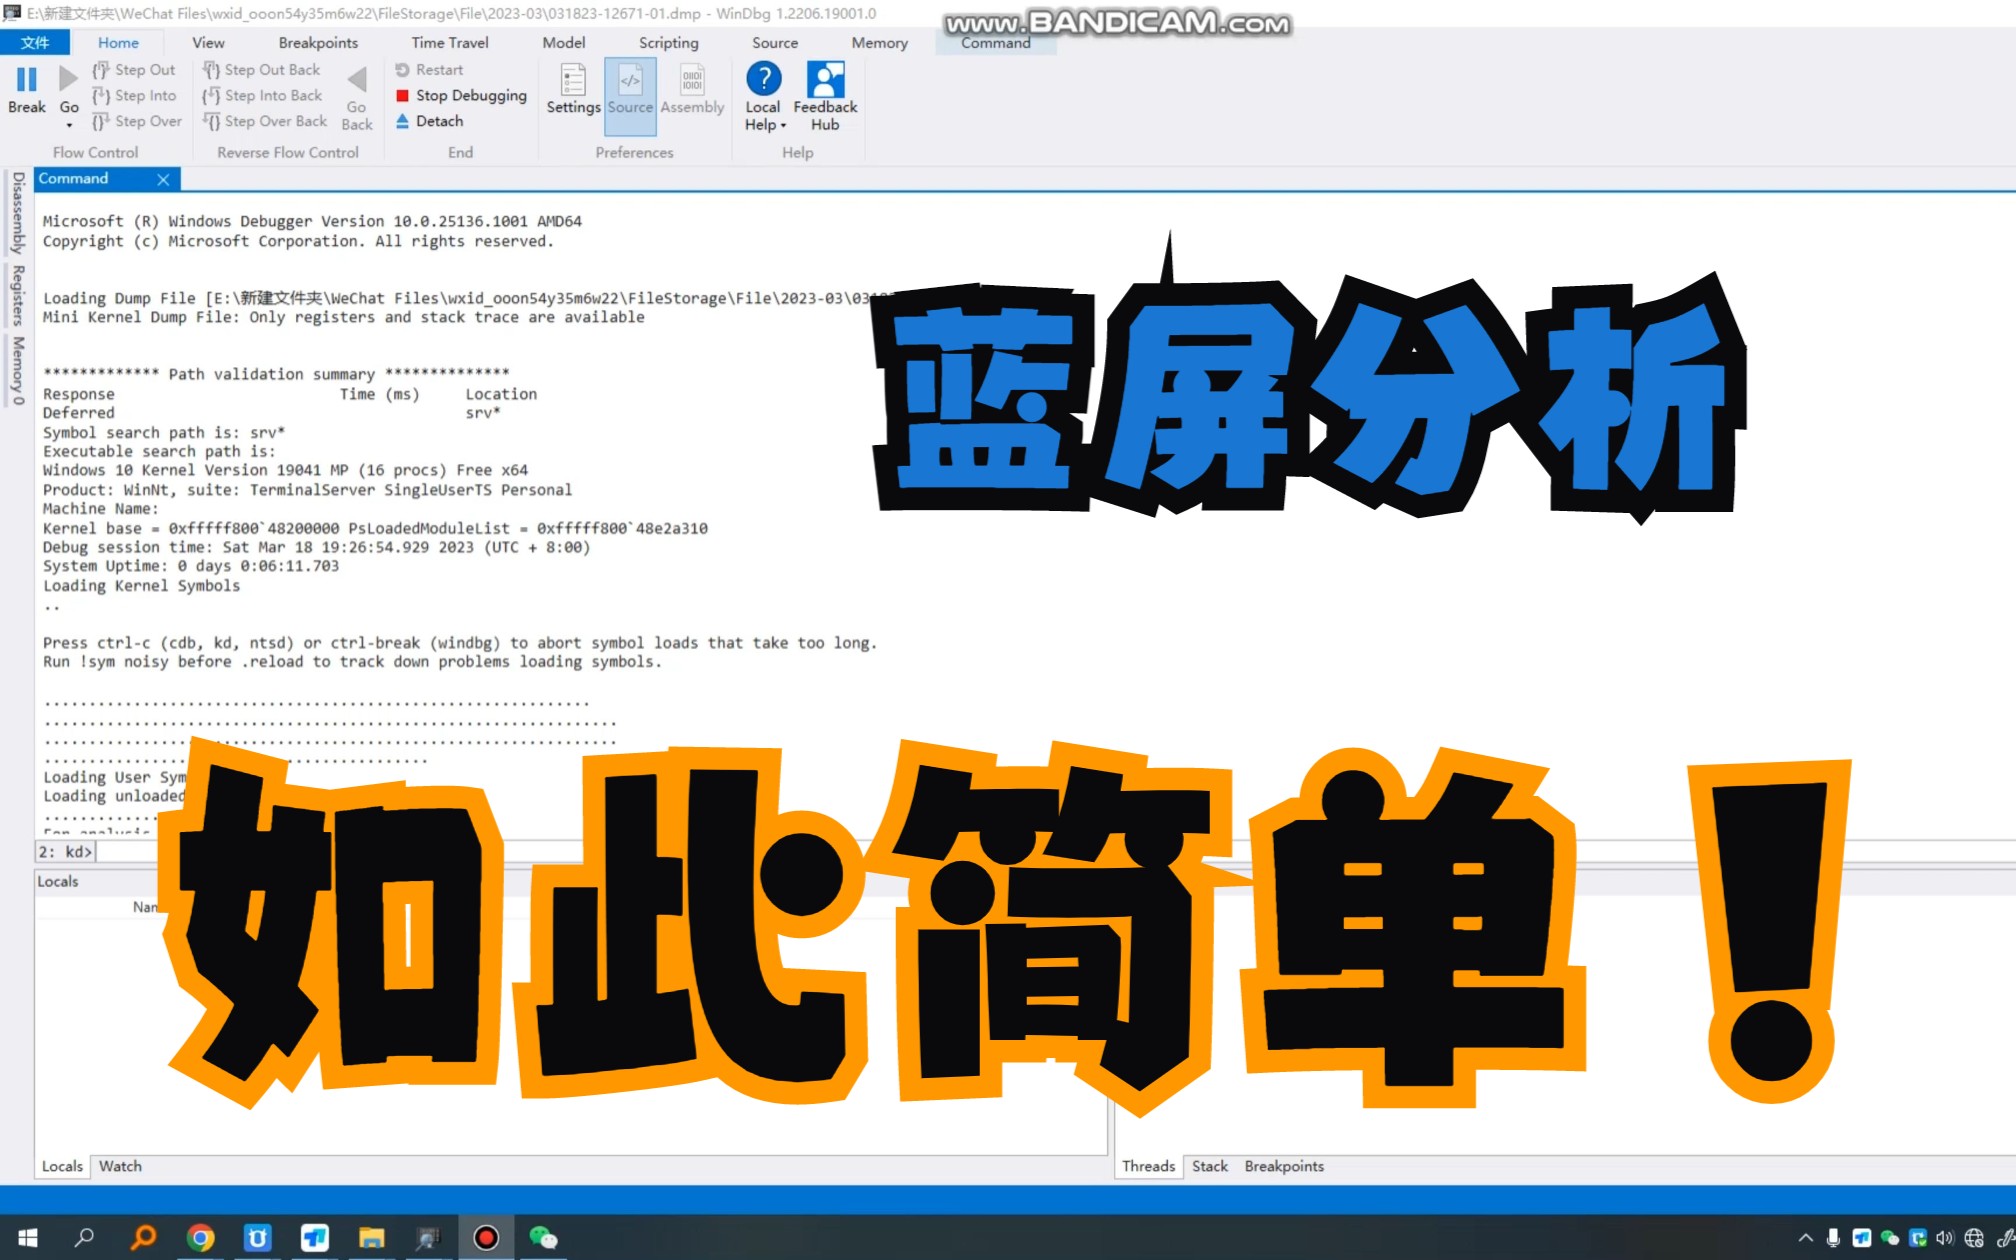
Task: Select the Command document tab
Action: click(73, 178)
